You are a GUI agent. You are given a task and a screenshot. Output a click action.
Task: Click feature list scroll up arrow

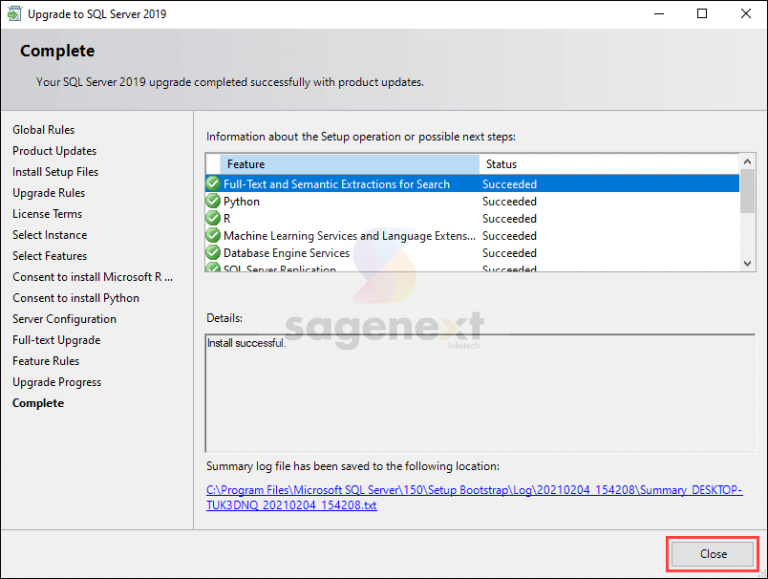[747, 161]
